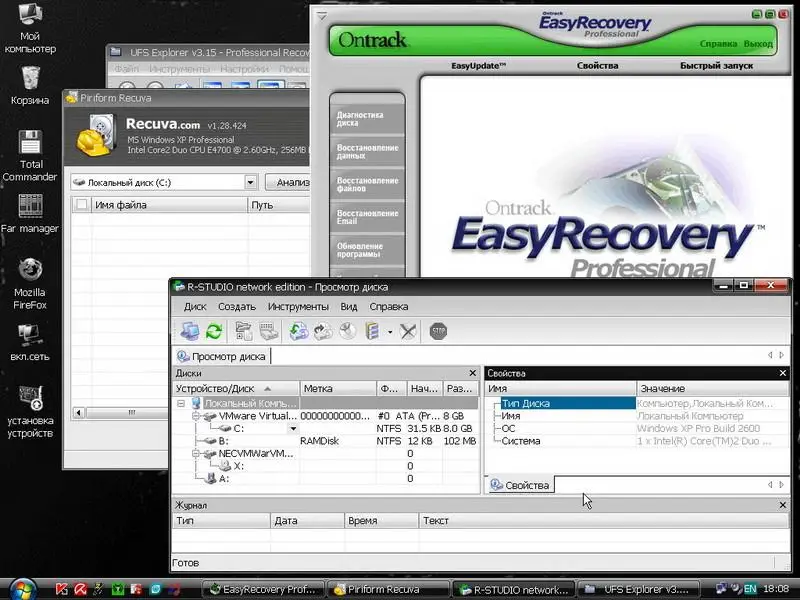800x600 pixels.
Task: Collapse the Локальный Компьютер tree node
Action: [x=181, y=404]
